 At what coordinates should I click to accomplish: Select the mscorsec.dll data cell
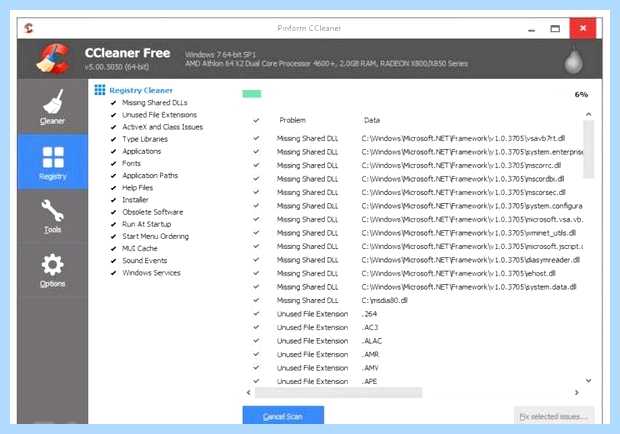pyautogui.click(x=463, y=192)
